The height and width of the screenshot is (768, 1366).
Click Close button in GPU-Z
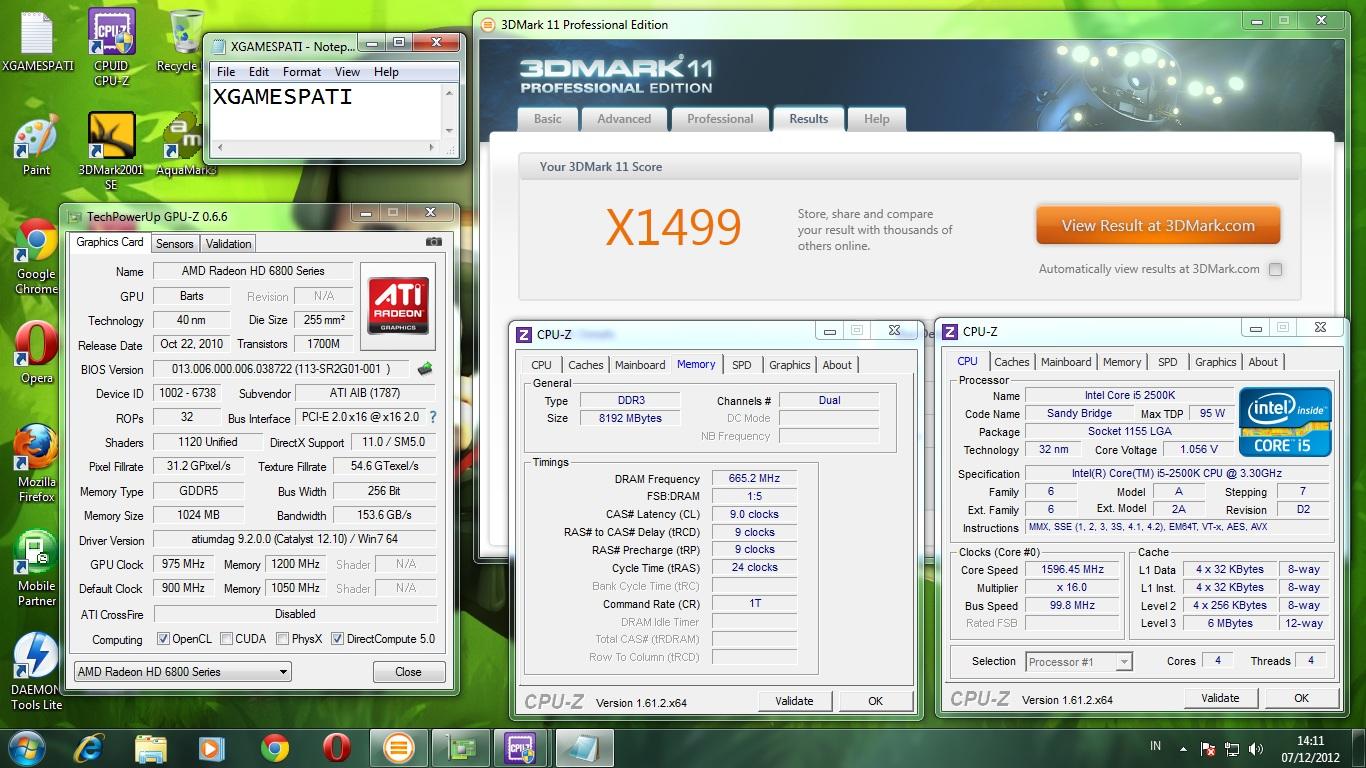click(408, 672)
